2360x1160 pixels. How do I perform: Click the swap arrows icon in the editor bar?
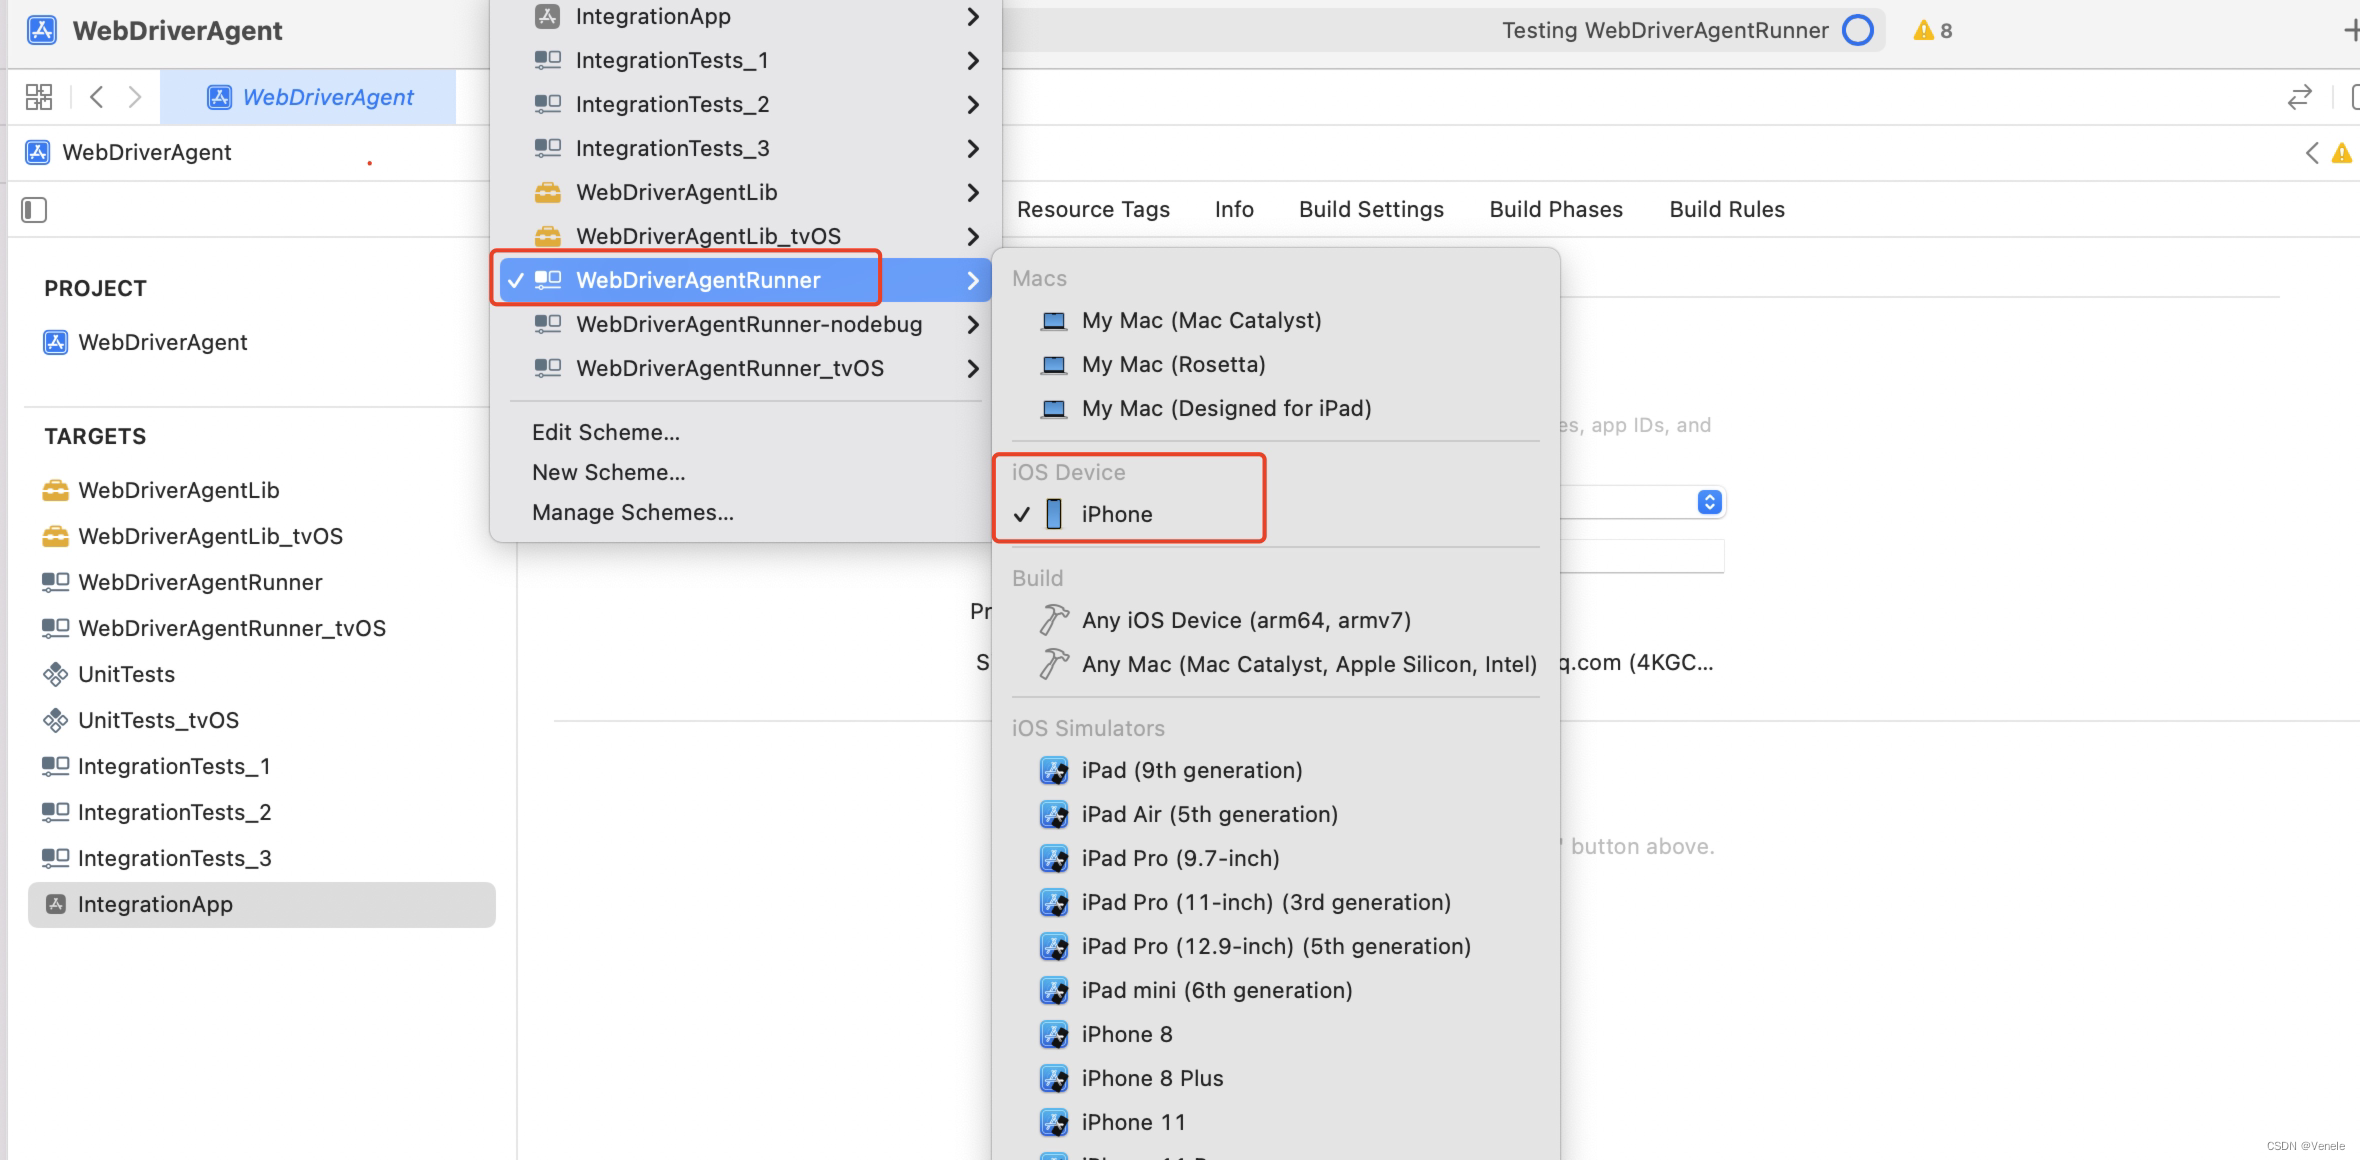pyautogui.click(x=2299, y=97)
